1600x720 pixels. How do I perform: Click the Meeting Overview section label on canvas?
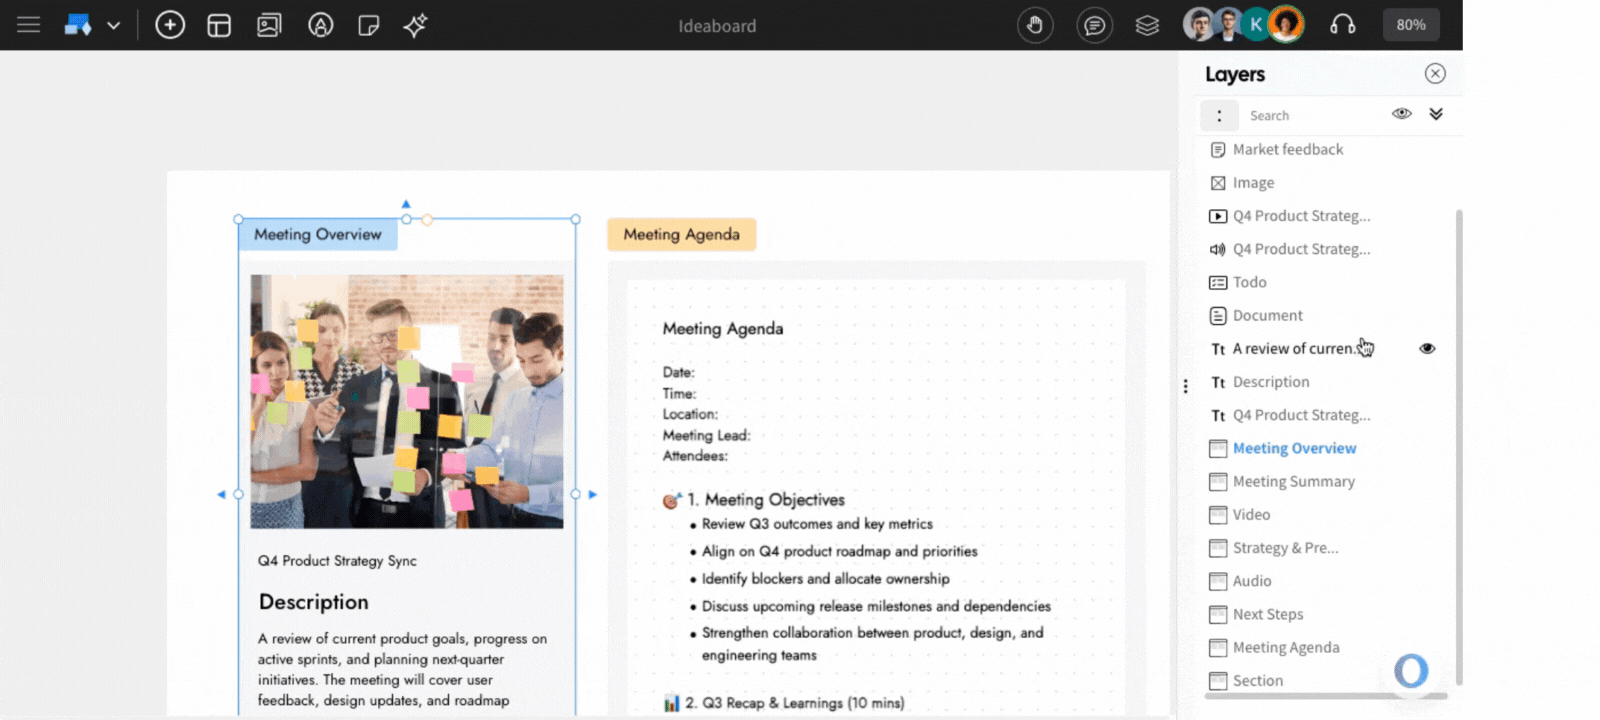[318, 234]
